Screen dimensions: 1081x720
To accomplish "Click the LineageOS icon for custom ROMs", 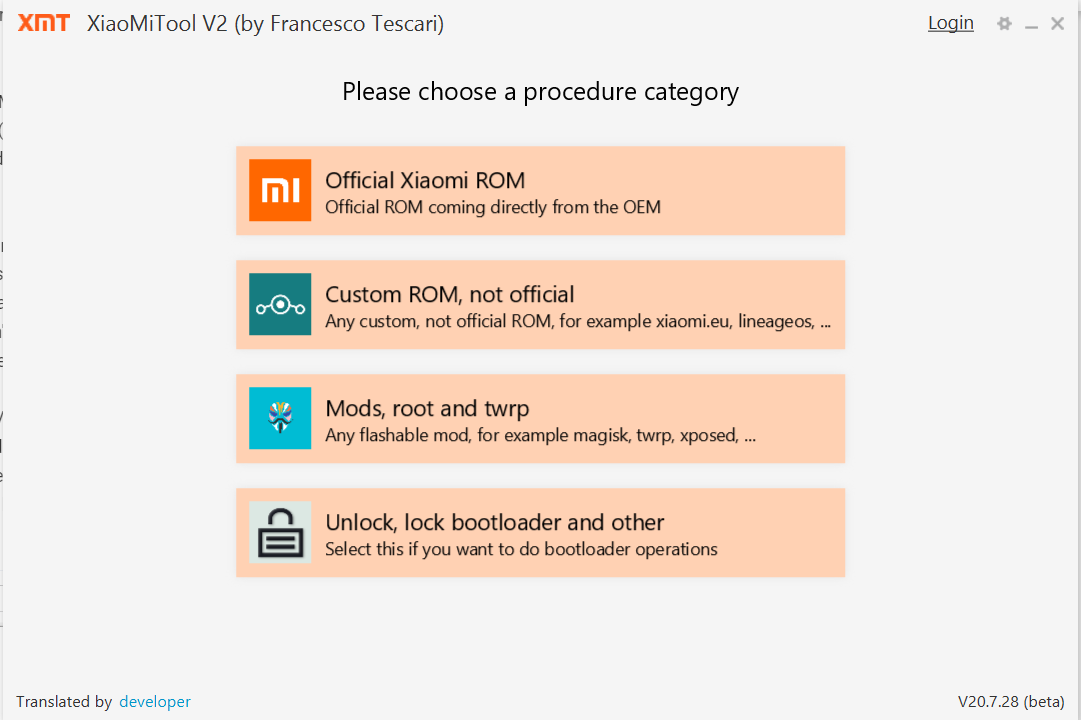I will point(280,304).
